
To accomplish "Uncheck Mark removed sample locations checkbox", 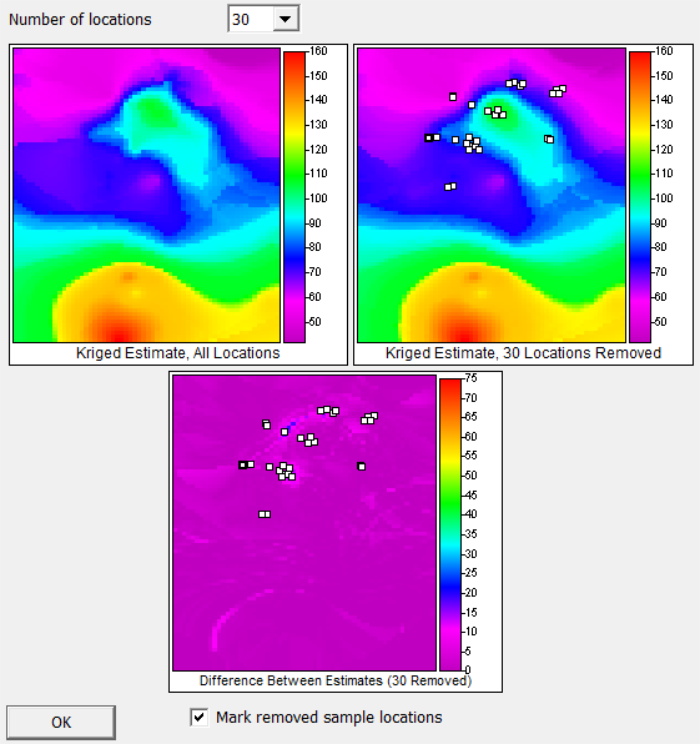I will pos(199,717).
